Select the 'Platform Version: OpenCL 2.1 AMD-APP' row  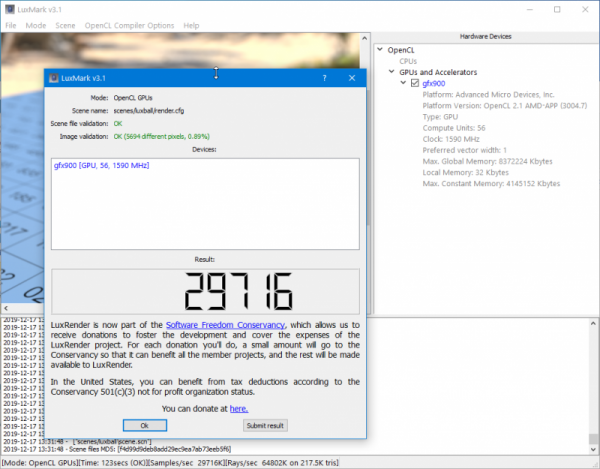(505, 106)
